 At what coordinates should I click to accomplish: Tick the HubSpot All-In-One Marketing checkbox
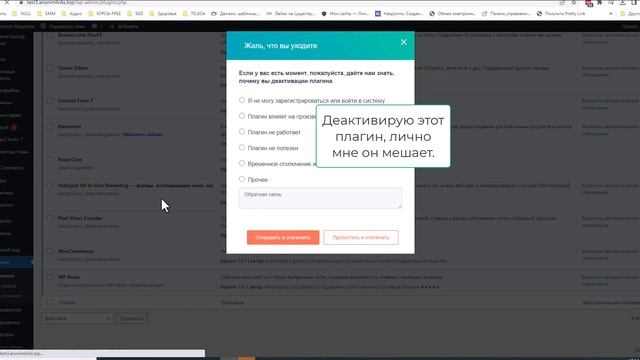click(50, 186)
